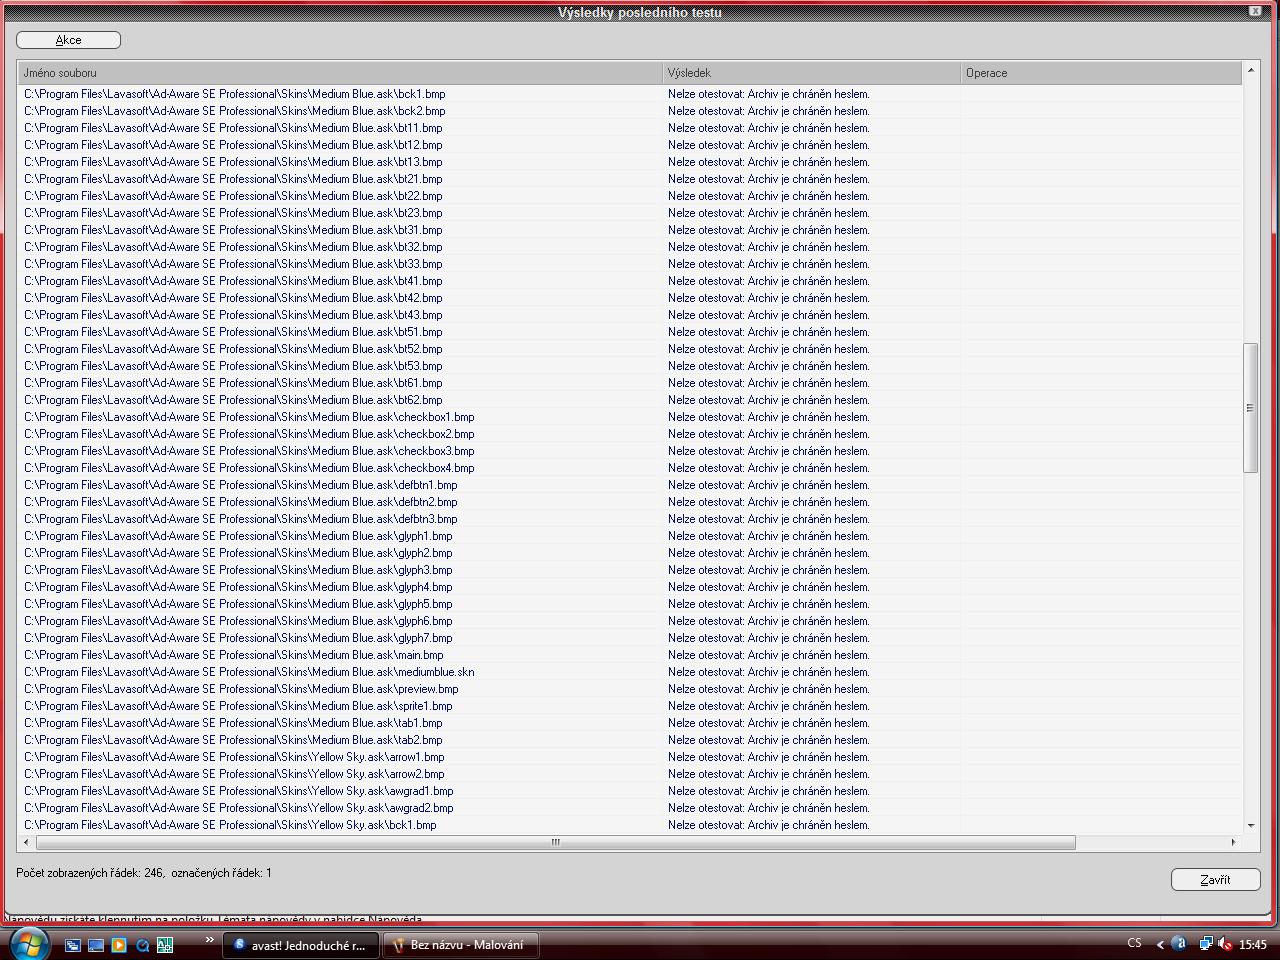Select the mediumblue.skn file row
The image size is (1280, 960).
250,672
